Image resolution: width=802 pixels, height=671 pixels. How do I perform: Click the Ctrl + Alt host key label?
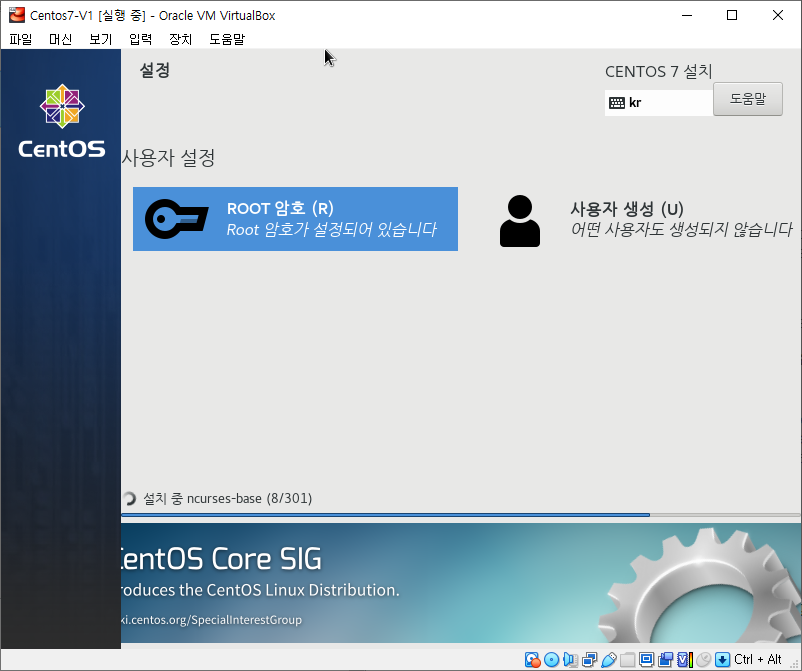[758, 659]
